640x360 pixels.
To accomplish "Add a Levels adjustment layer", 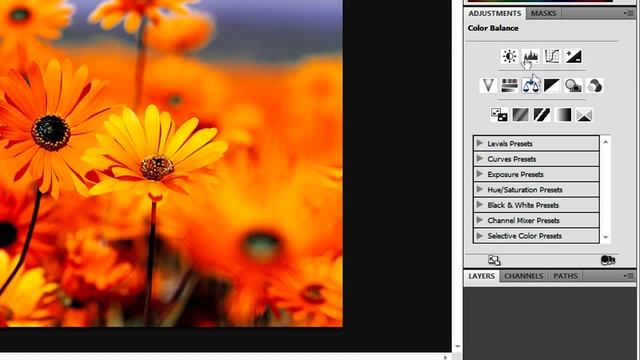I will pos(530,56).
